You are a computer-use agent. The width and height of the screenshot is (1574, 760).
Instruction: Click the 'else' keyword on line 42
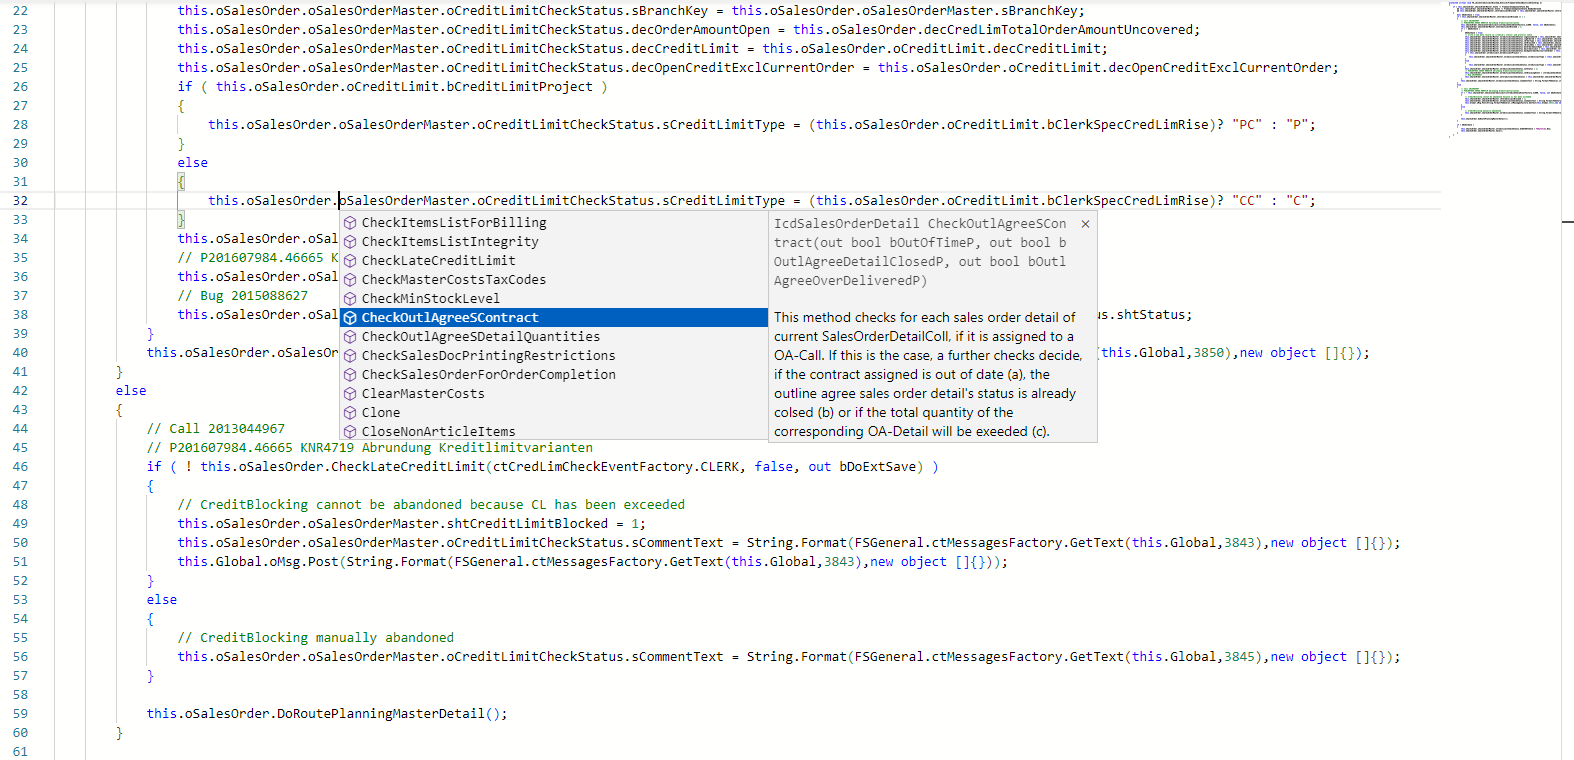(131, 391)
